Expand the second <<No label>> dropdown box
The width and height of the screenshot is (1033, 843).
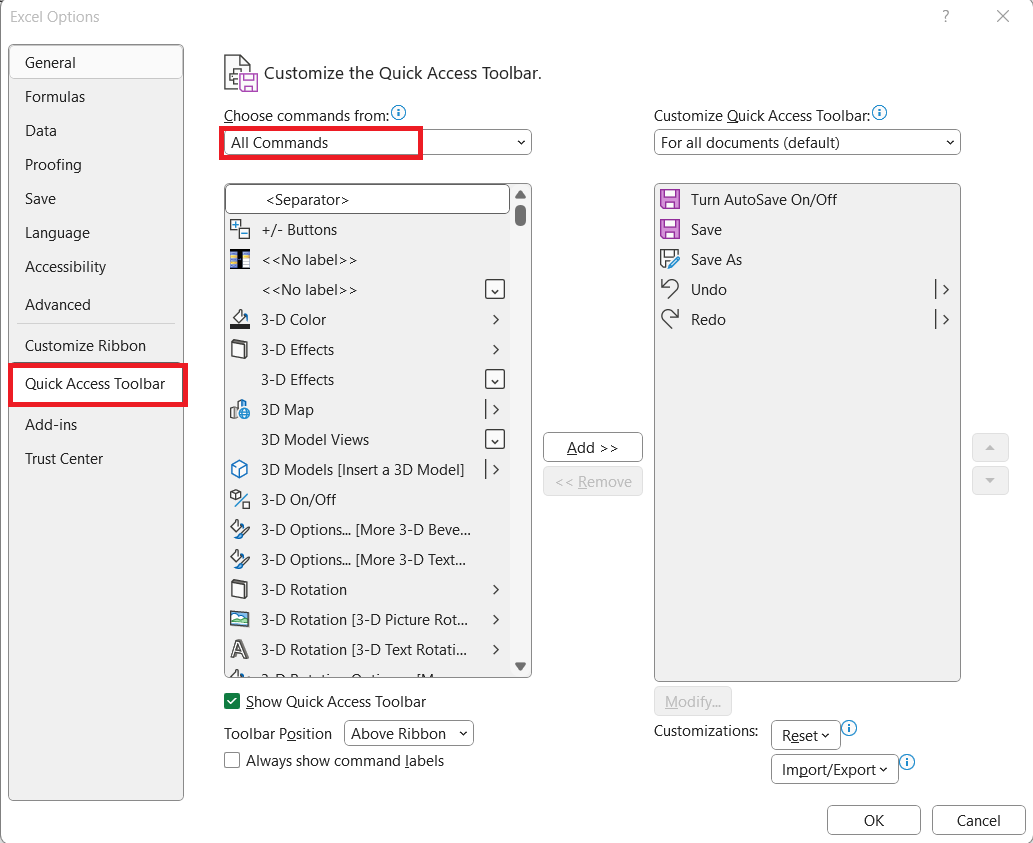pos(495,289)
